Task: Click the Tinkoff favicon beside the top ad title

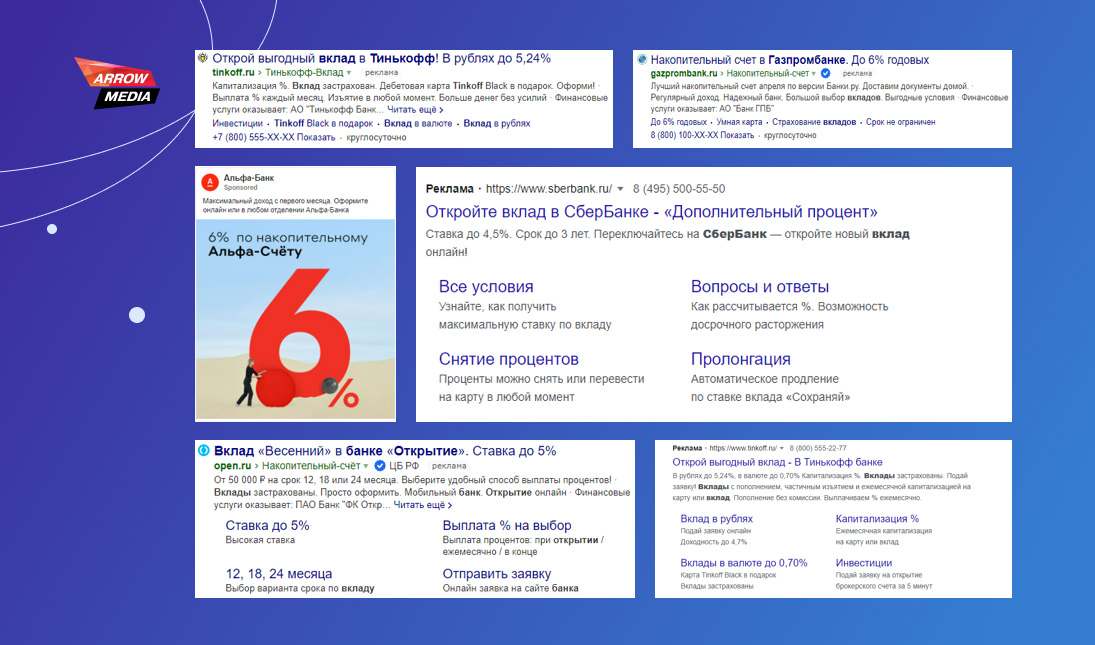Action: 203,59
